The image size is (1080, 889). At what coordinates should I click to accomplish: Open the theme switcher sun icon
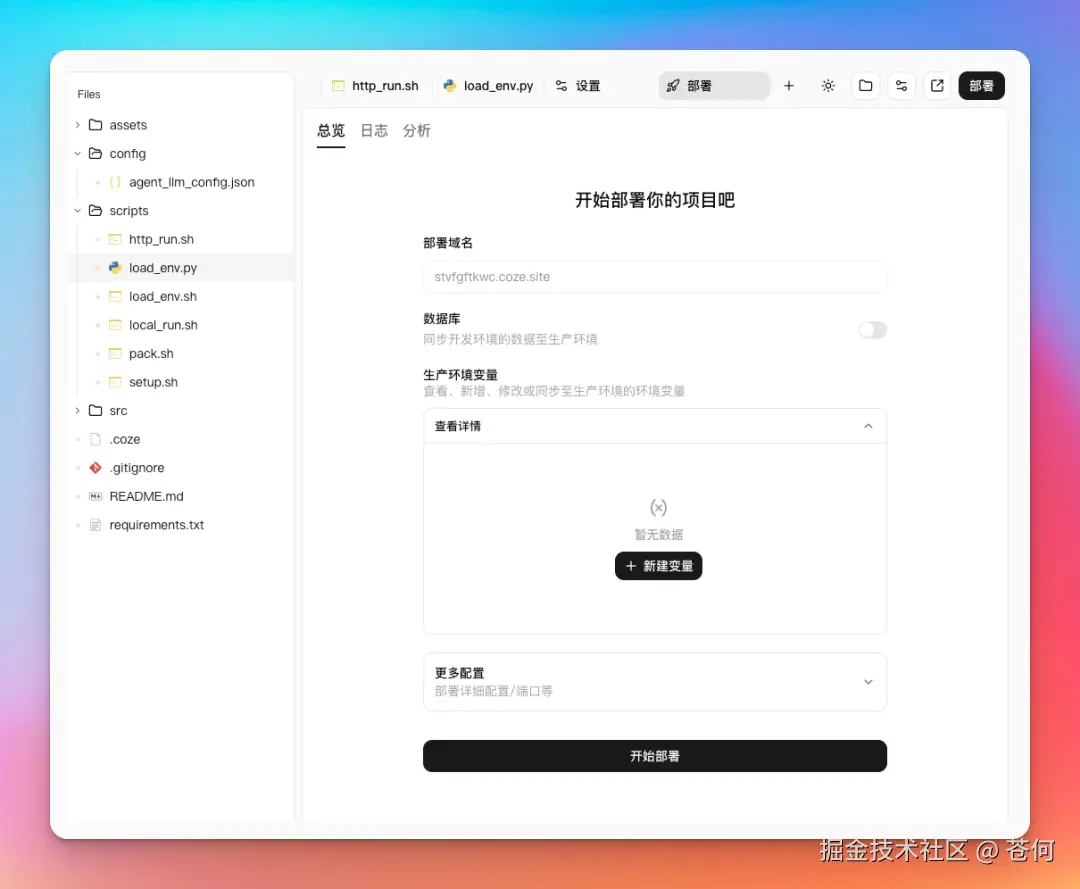click(828, 86)
